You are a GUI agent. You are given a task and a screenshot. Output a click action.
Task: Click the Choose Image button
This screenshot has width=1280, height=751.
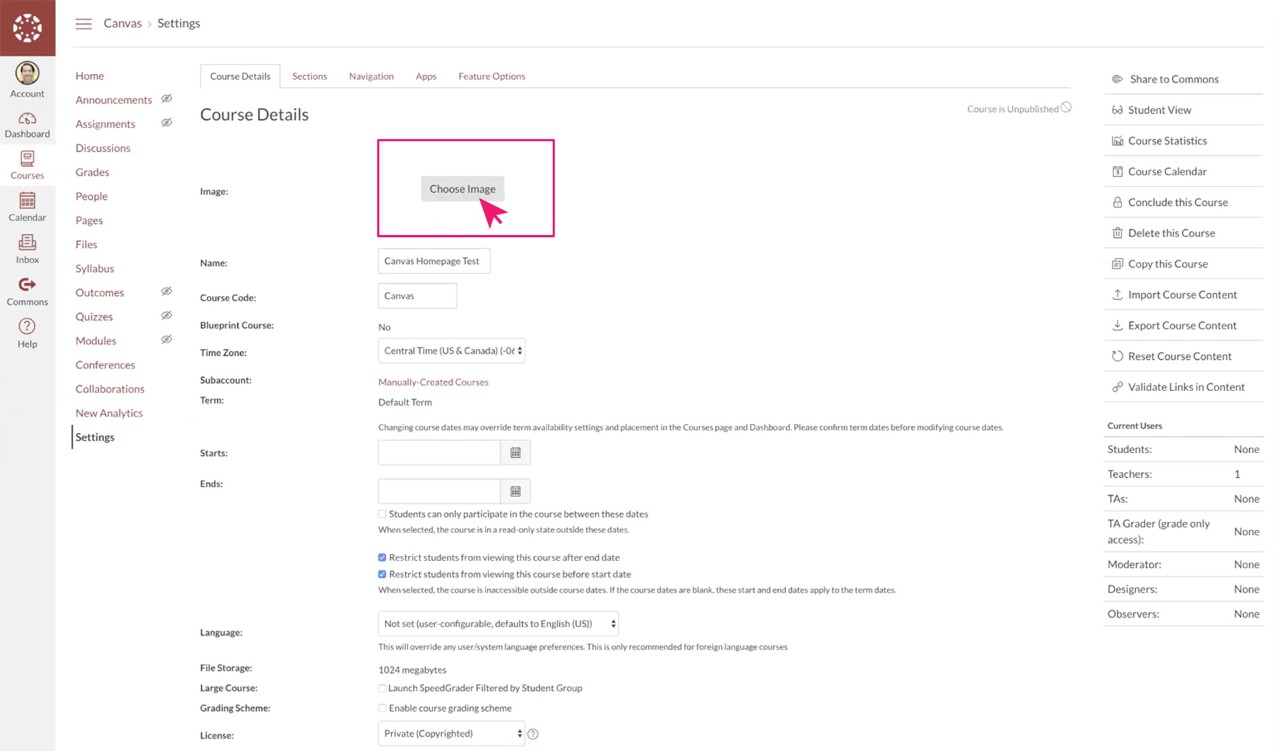click(462, 189)
